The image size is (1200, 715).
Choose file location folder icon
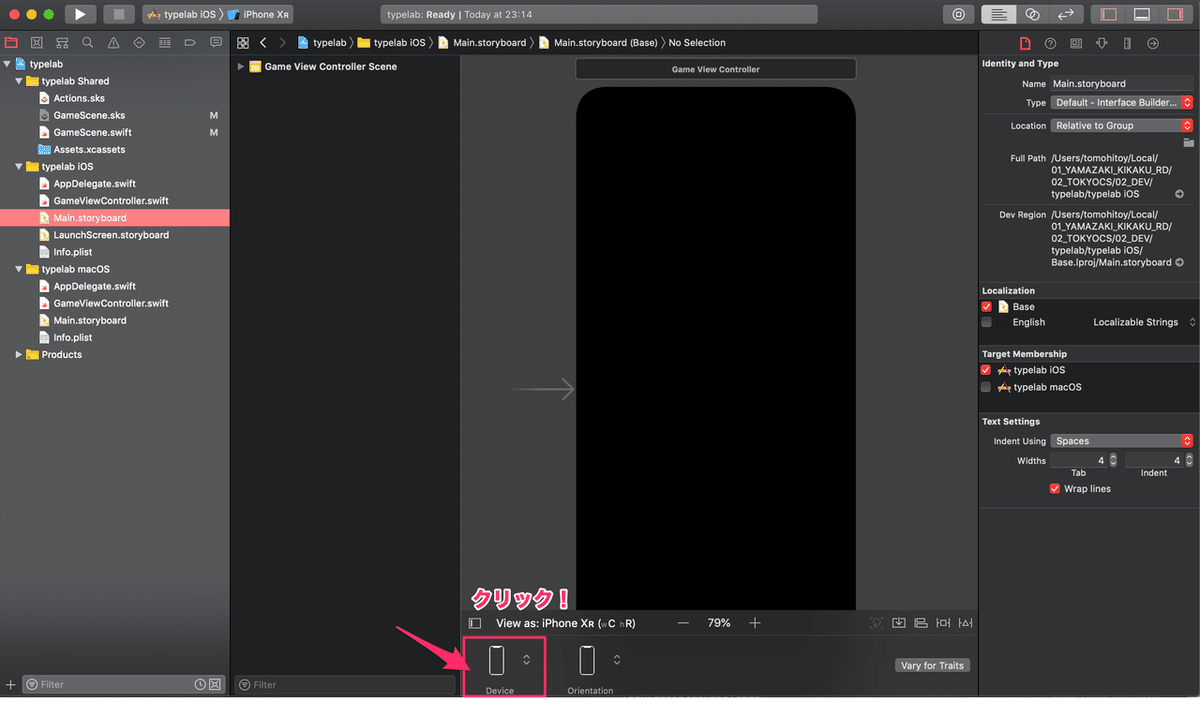coord(1188,143)
